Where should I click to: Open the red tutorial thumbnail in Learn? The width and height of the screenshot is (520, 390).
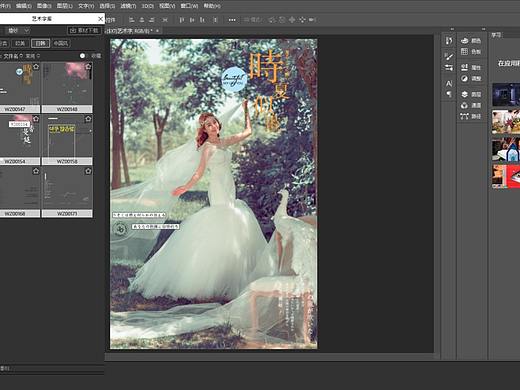tap(506, 176)
